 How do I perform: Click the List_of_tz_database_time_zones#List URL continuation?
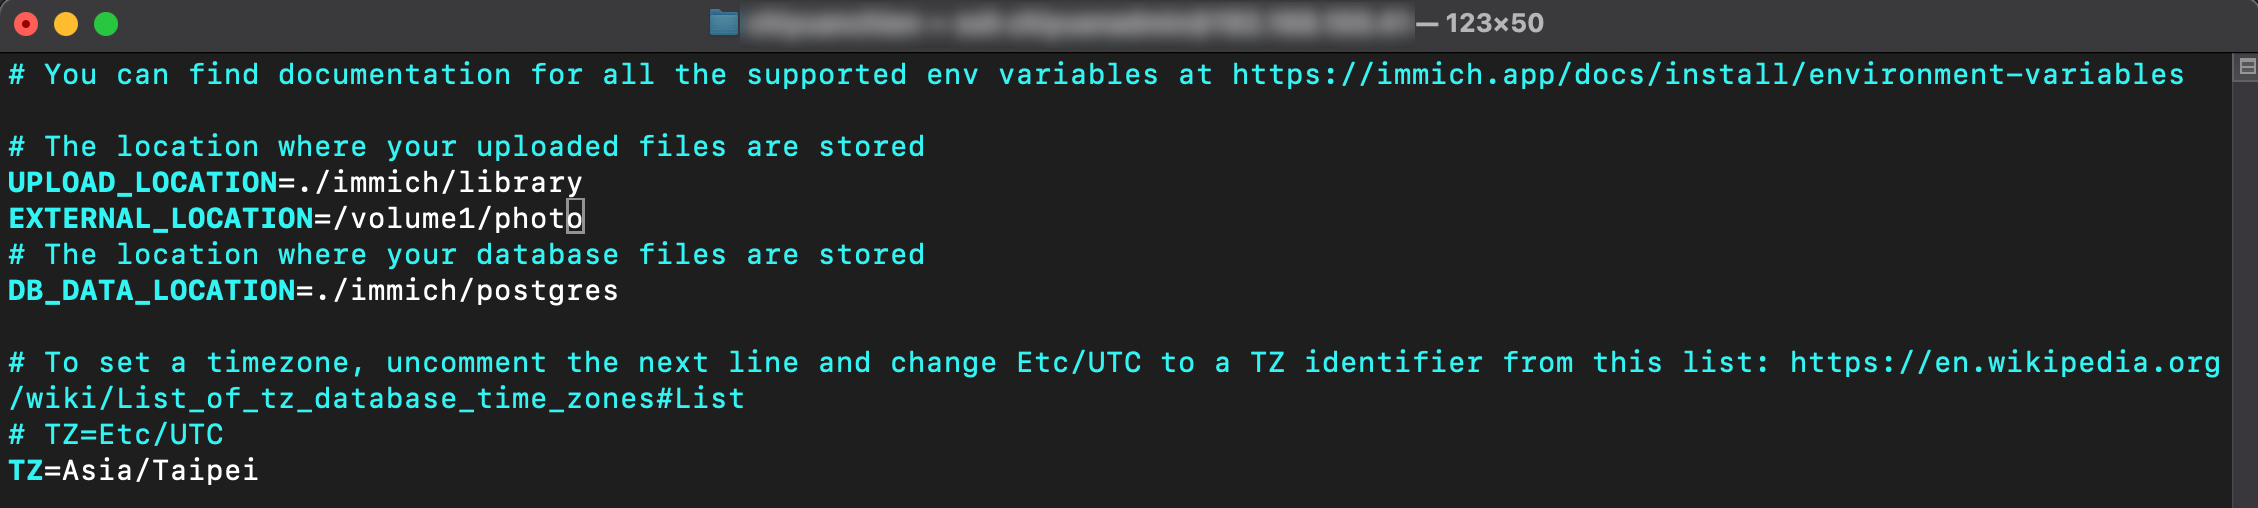(x=377, y=399)
